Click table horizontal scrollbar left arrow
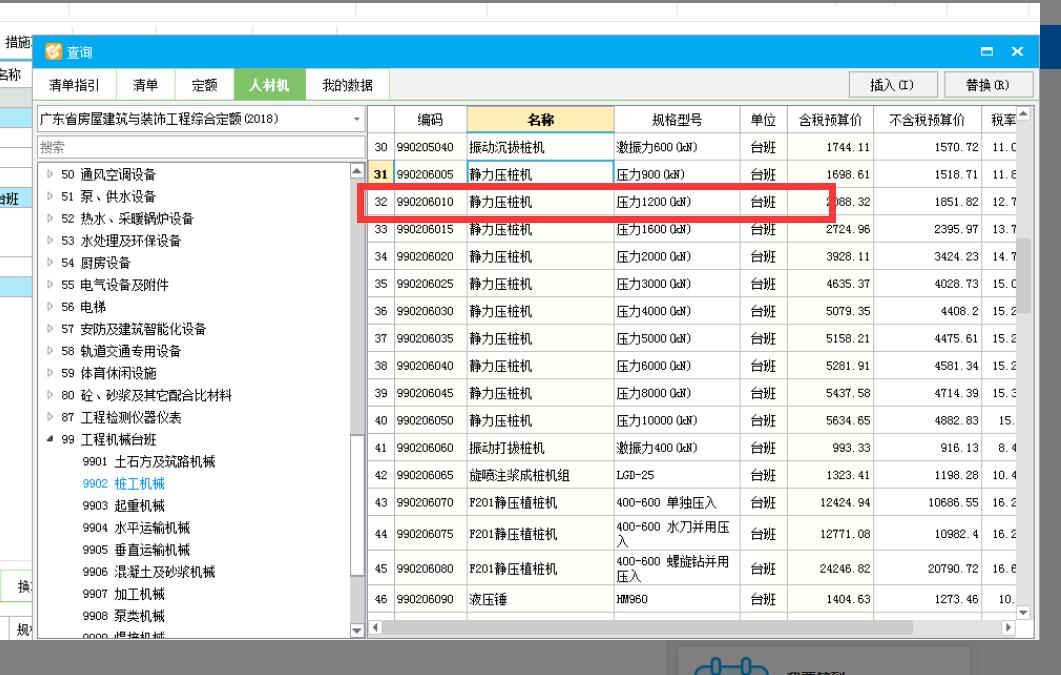 coord(376,628)
